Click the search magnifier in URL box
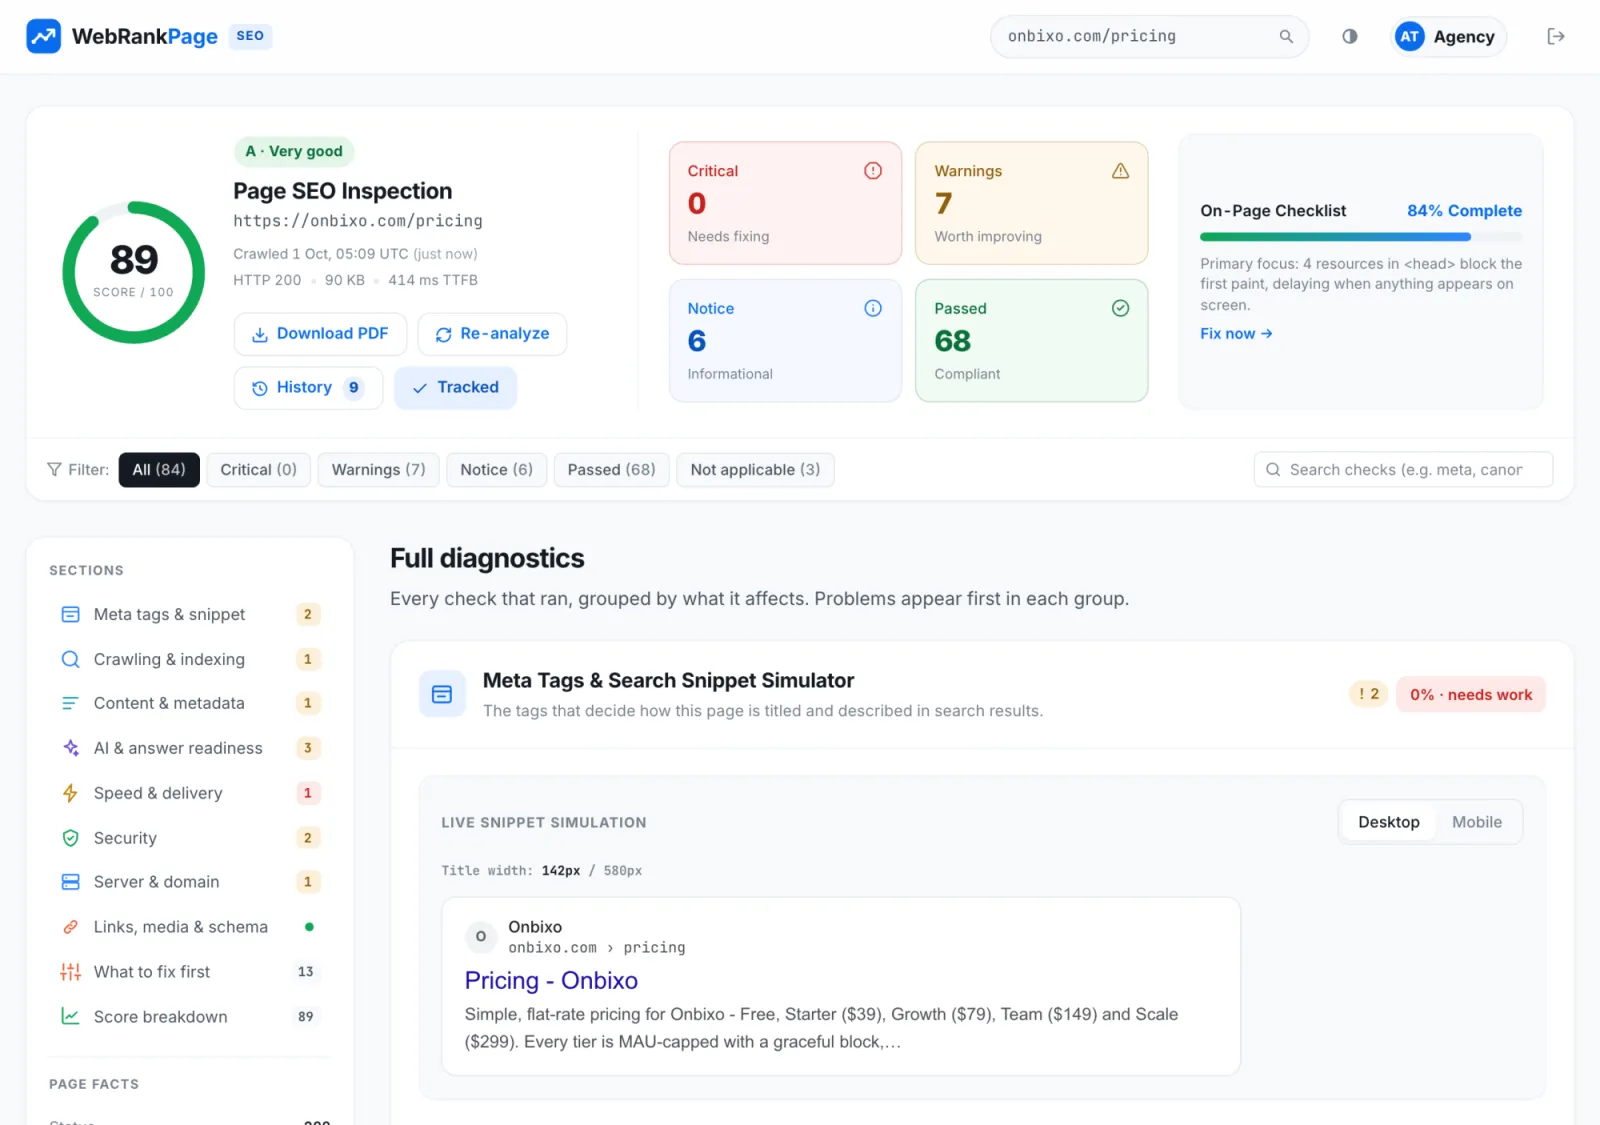This screenshot has height=1125, width=1600. point(1286,37)
